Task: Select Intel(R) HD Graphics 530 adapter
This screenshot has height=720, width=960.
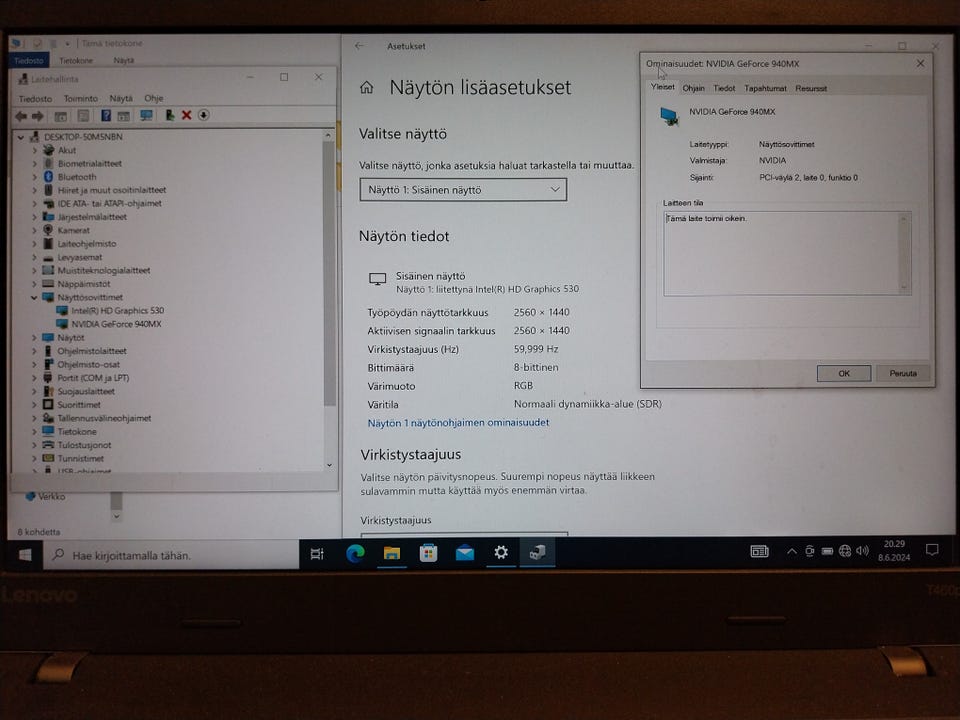Action: (x=117, y=311)
